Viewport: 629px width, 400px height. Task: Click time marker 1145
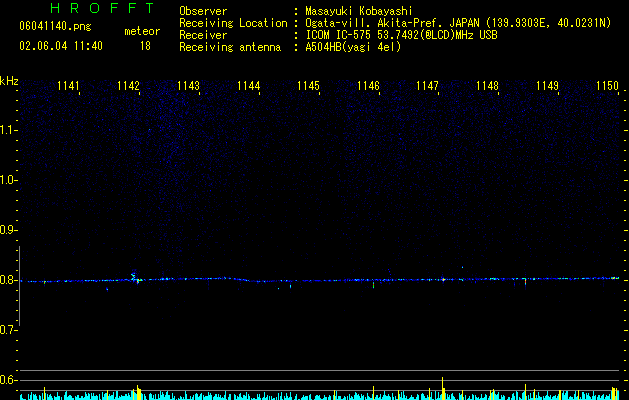308,86
